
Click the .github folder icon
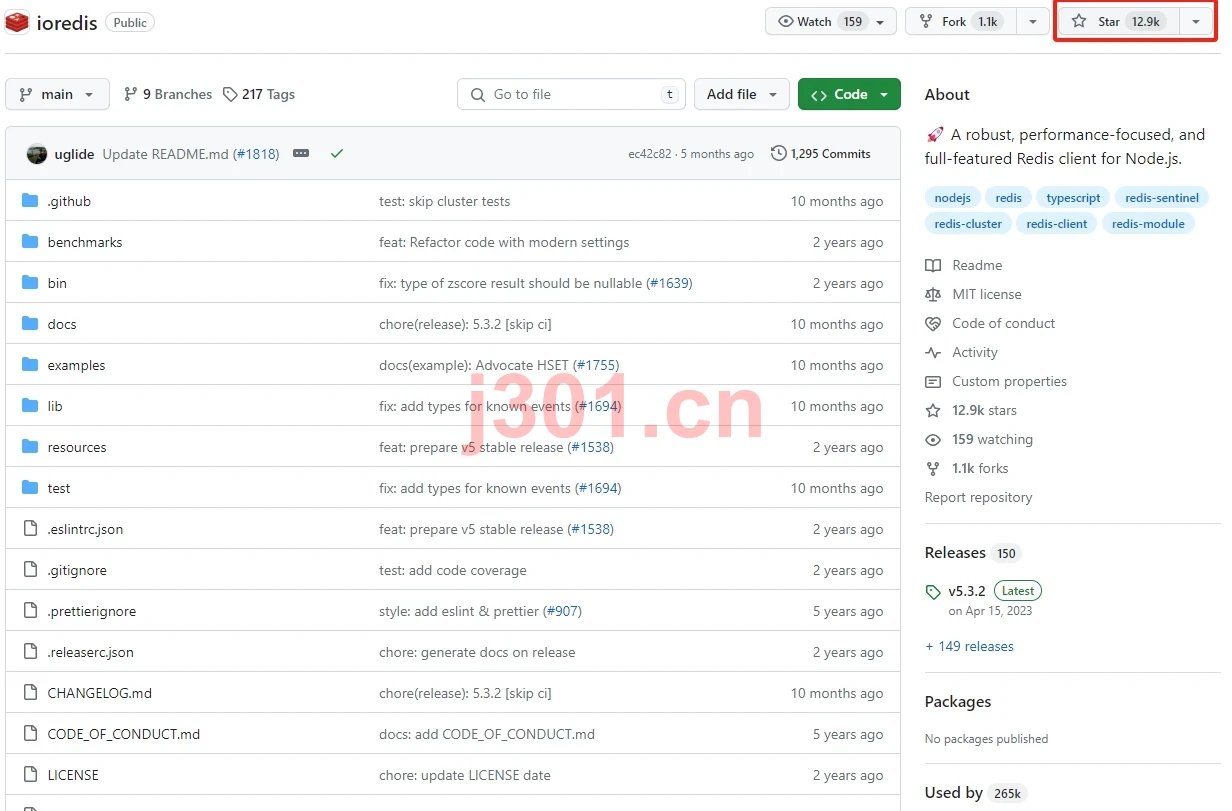(30, 201)
